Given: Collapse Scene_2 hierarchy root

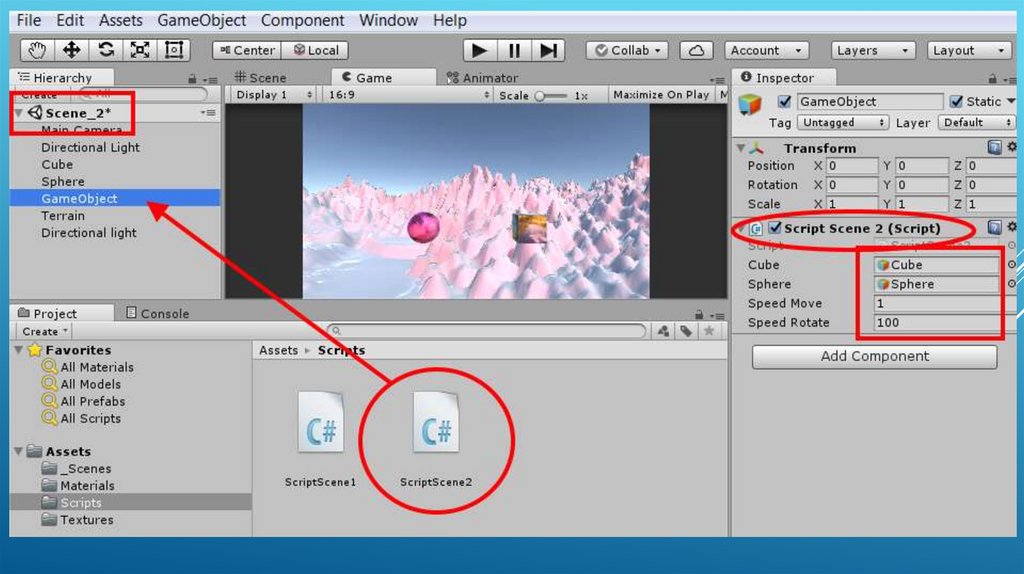Looking at the screenshot, I should (x=20, y=113).
